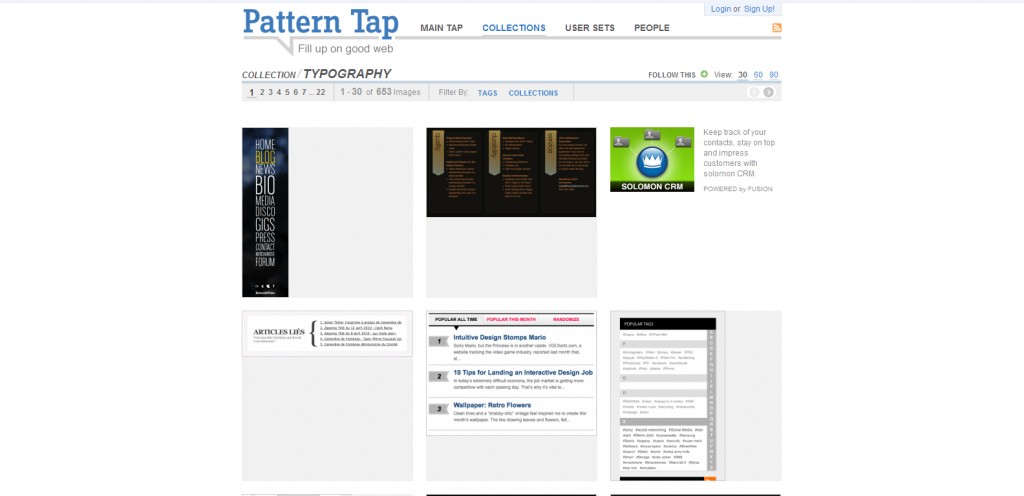This screenshot has height=496, width=1024.
Task: Jump to page 22
Action: click(x=321, y=93)
